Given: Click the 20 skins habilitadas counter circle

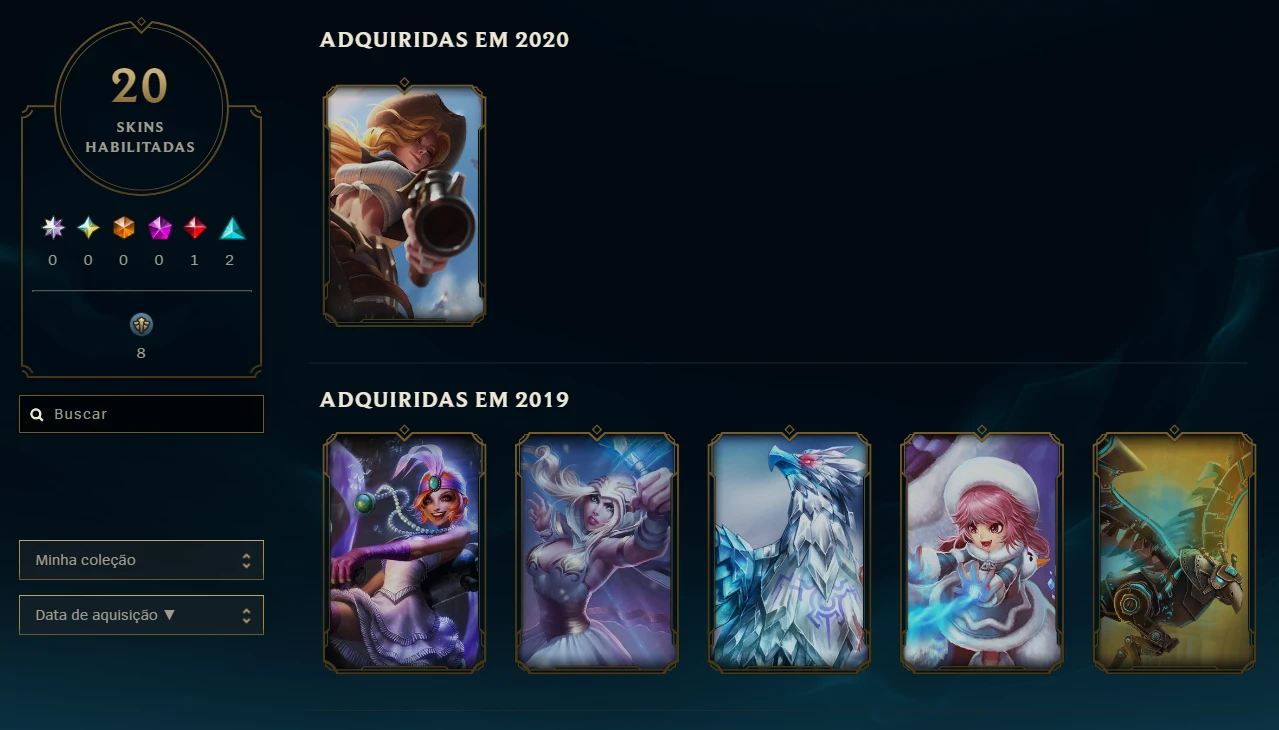Looking at the screenshot, I should click(x=141, y=107).
